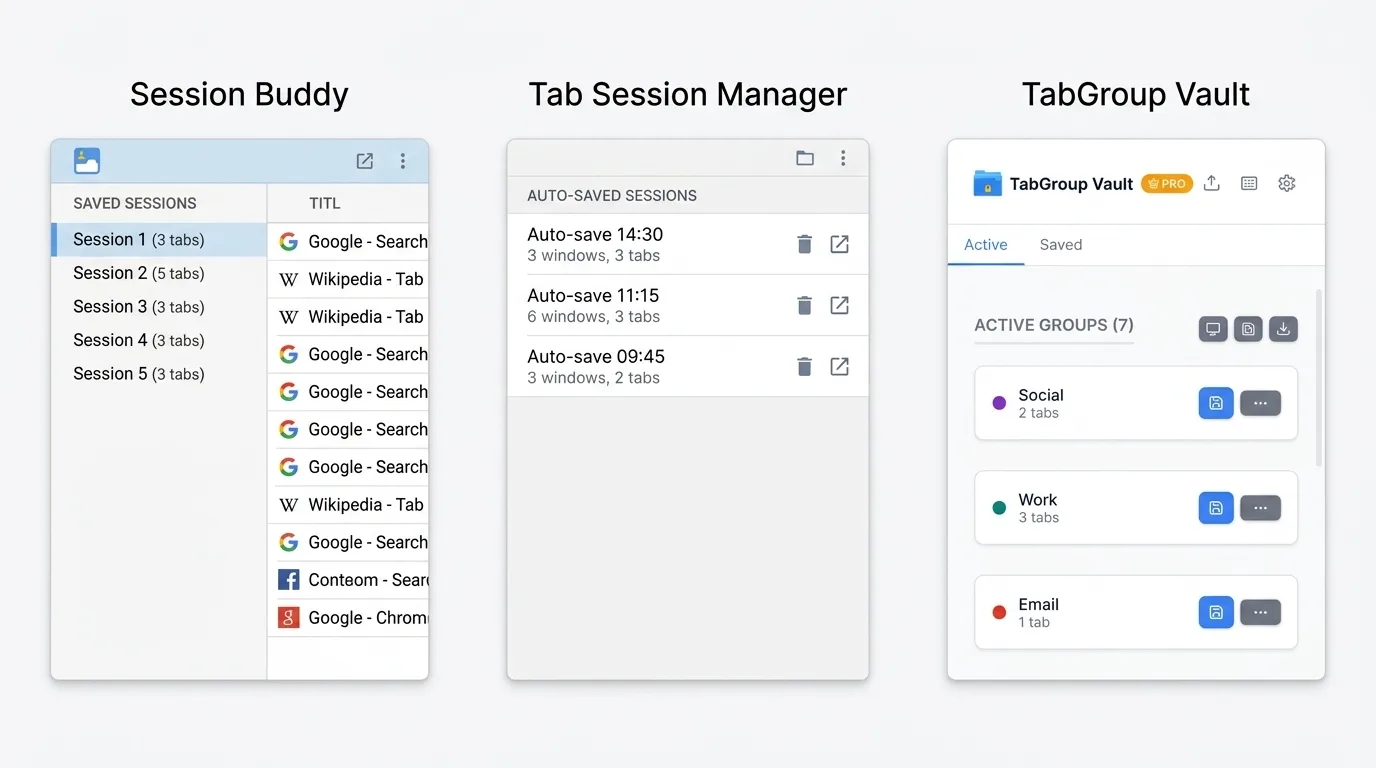Viewport: 1376px width, 768px height.
Task: Click the Facebook favicon beside Conteom row
Action: [x=289, y=580]
